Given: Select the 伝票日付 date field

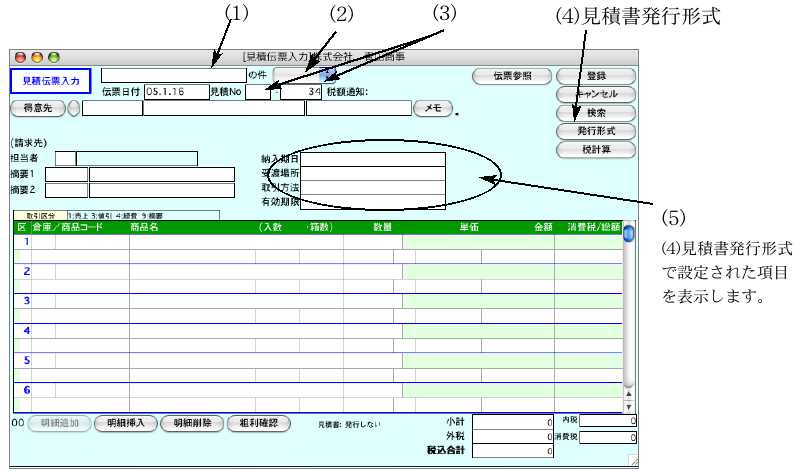Looking at the screenshot, I should tap(174, 92).
